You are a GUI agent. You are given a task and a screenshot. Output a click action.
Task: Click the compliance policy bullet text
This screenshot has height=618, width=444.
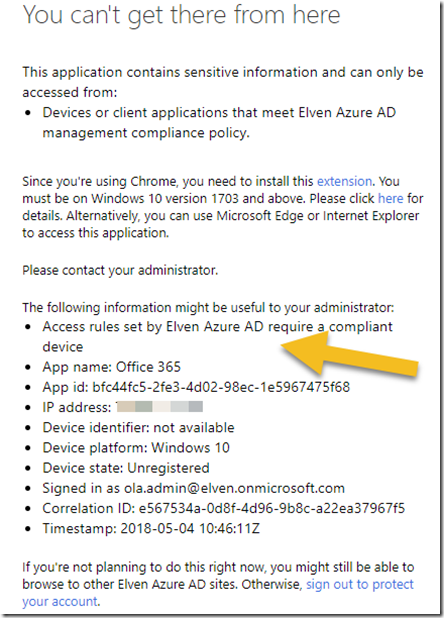point(219,123)
